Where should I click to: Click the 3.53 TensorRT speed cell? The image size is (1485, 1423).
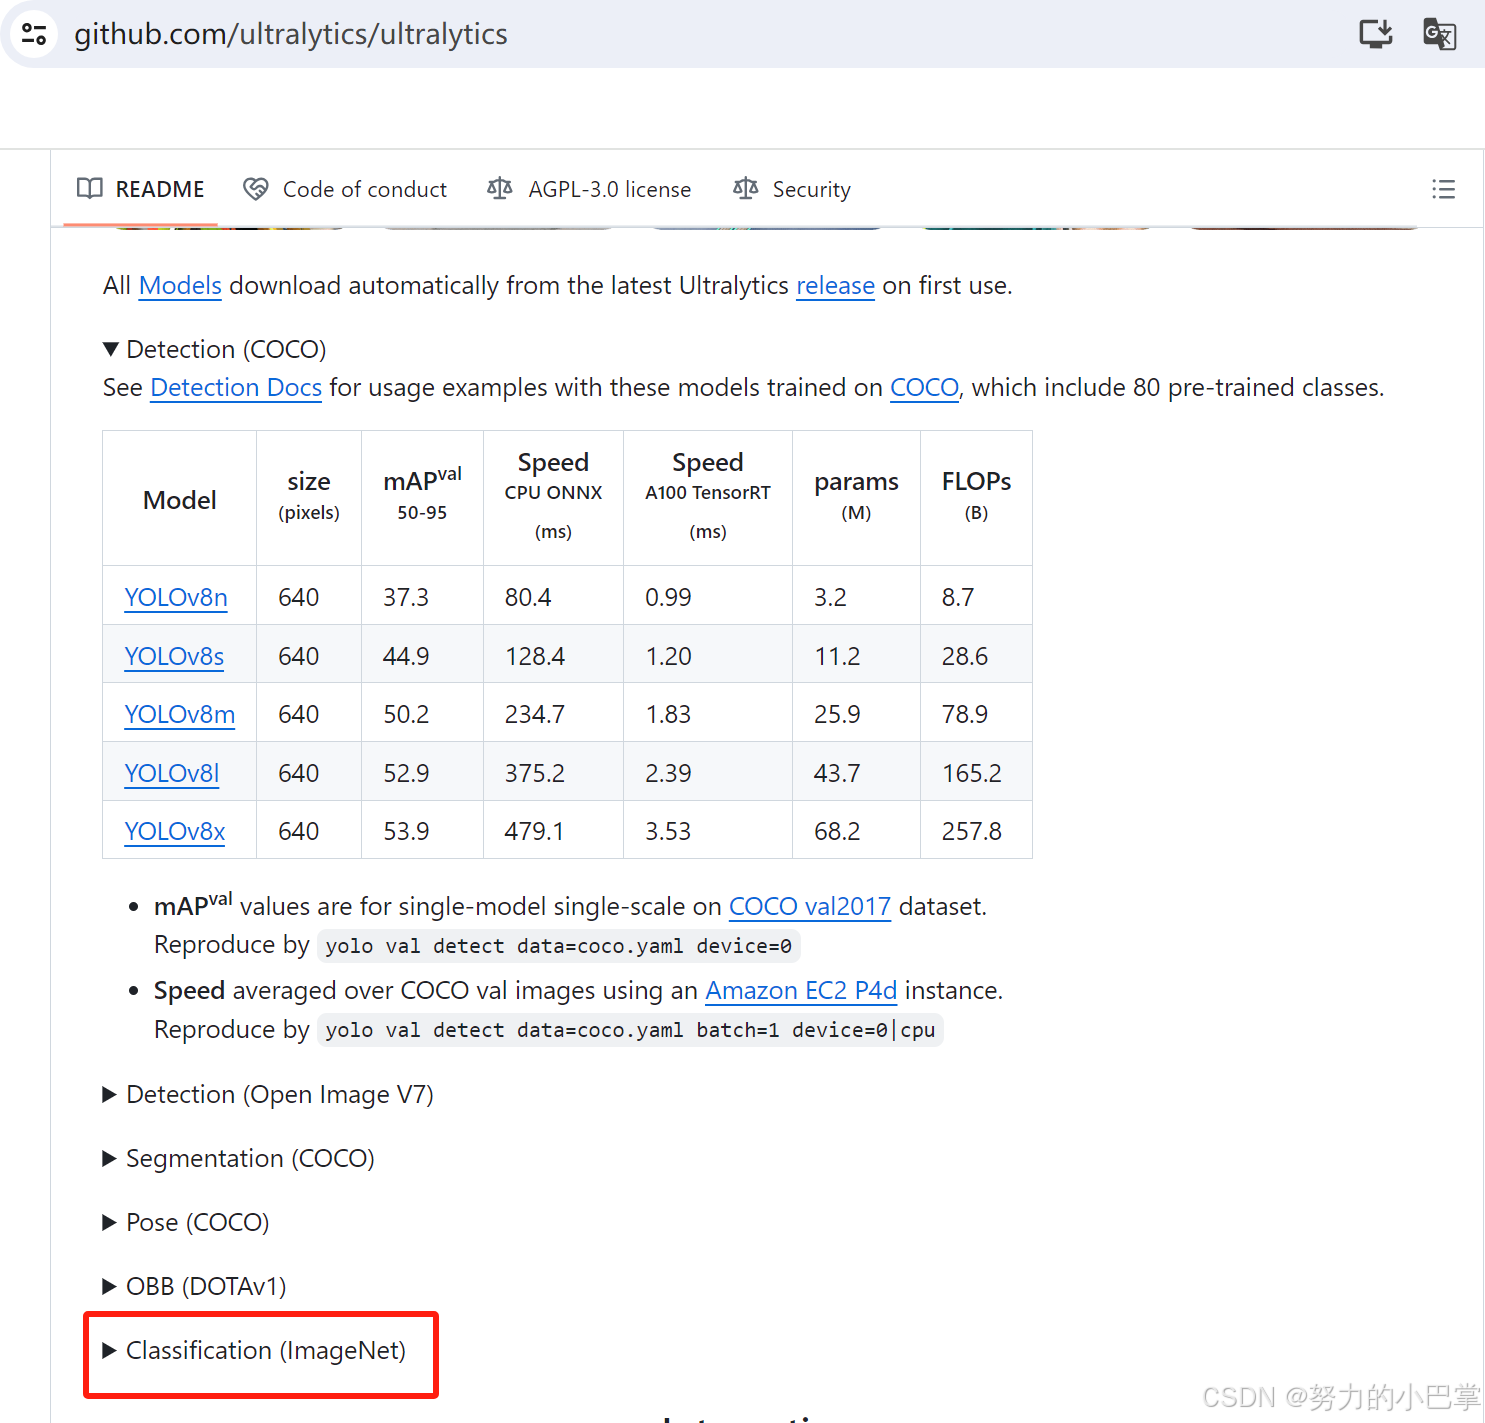(708, 831)
